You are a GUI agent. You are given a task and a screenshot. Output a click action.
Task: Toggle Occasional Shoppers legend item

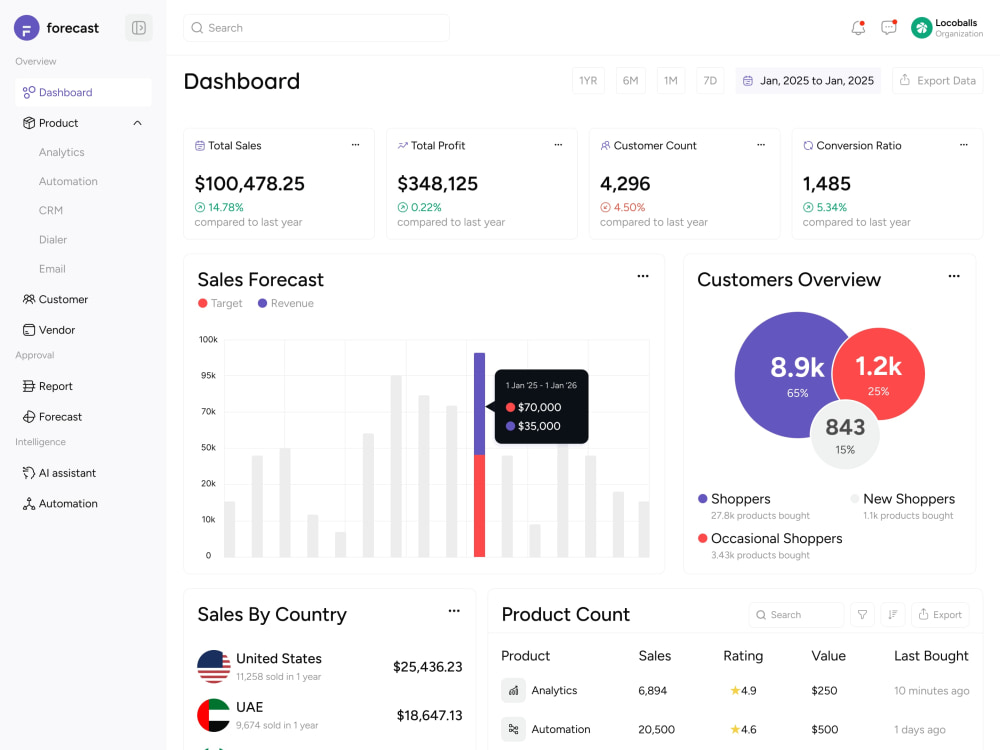point(770,538)
